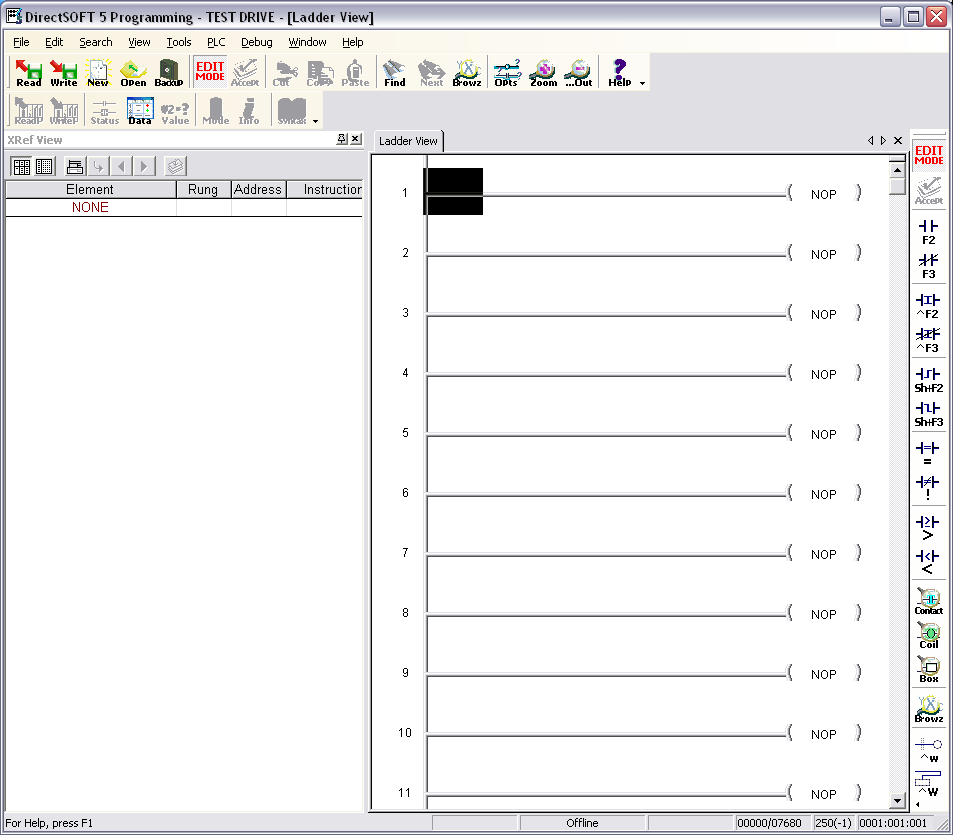Click the ladder scrollbar down arrow

coord(897,801)
